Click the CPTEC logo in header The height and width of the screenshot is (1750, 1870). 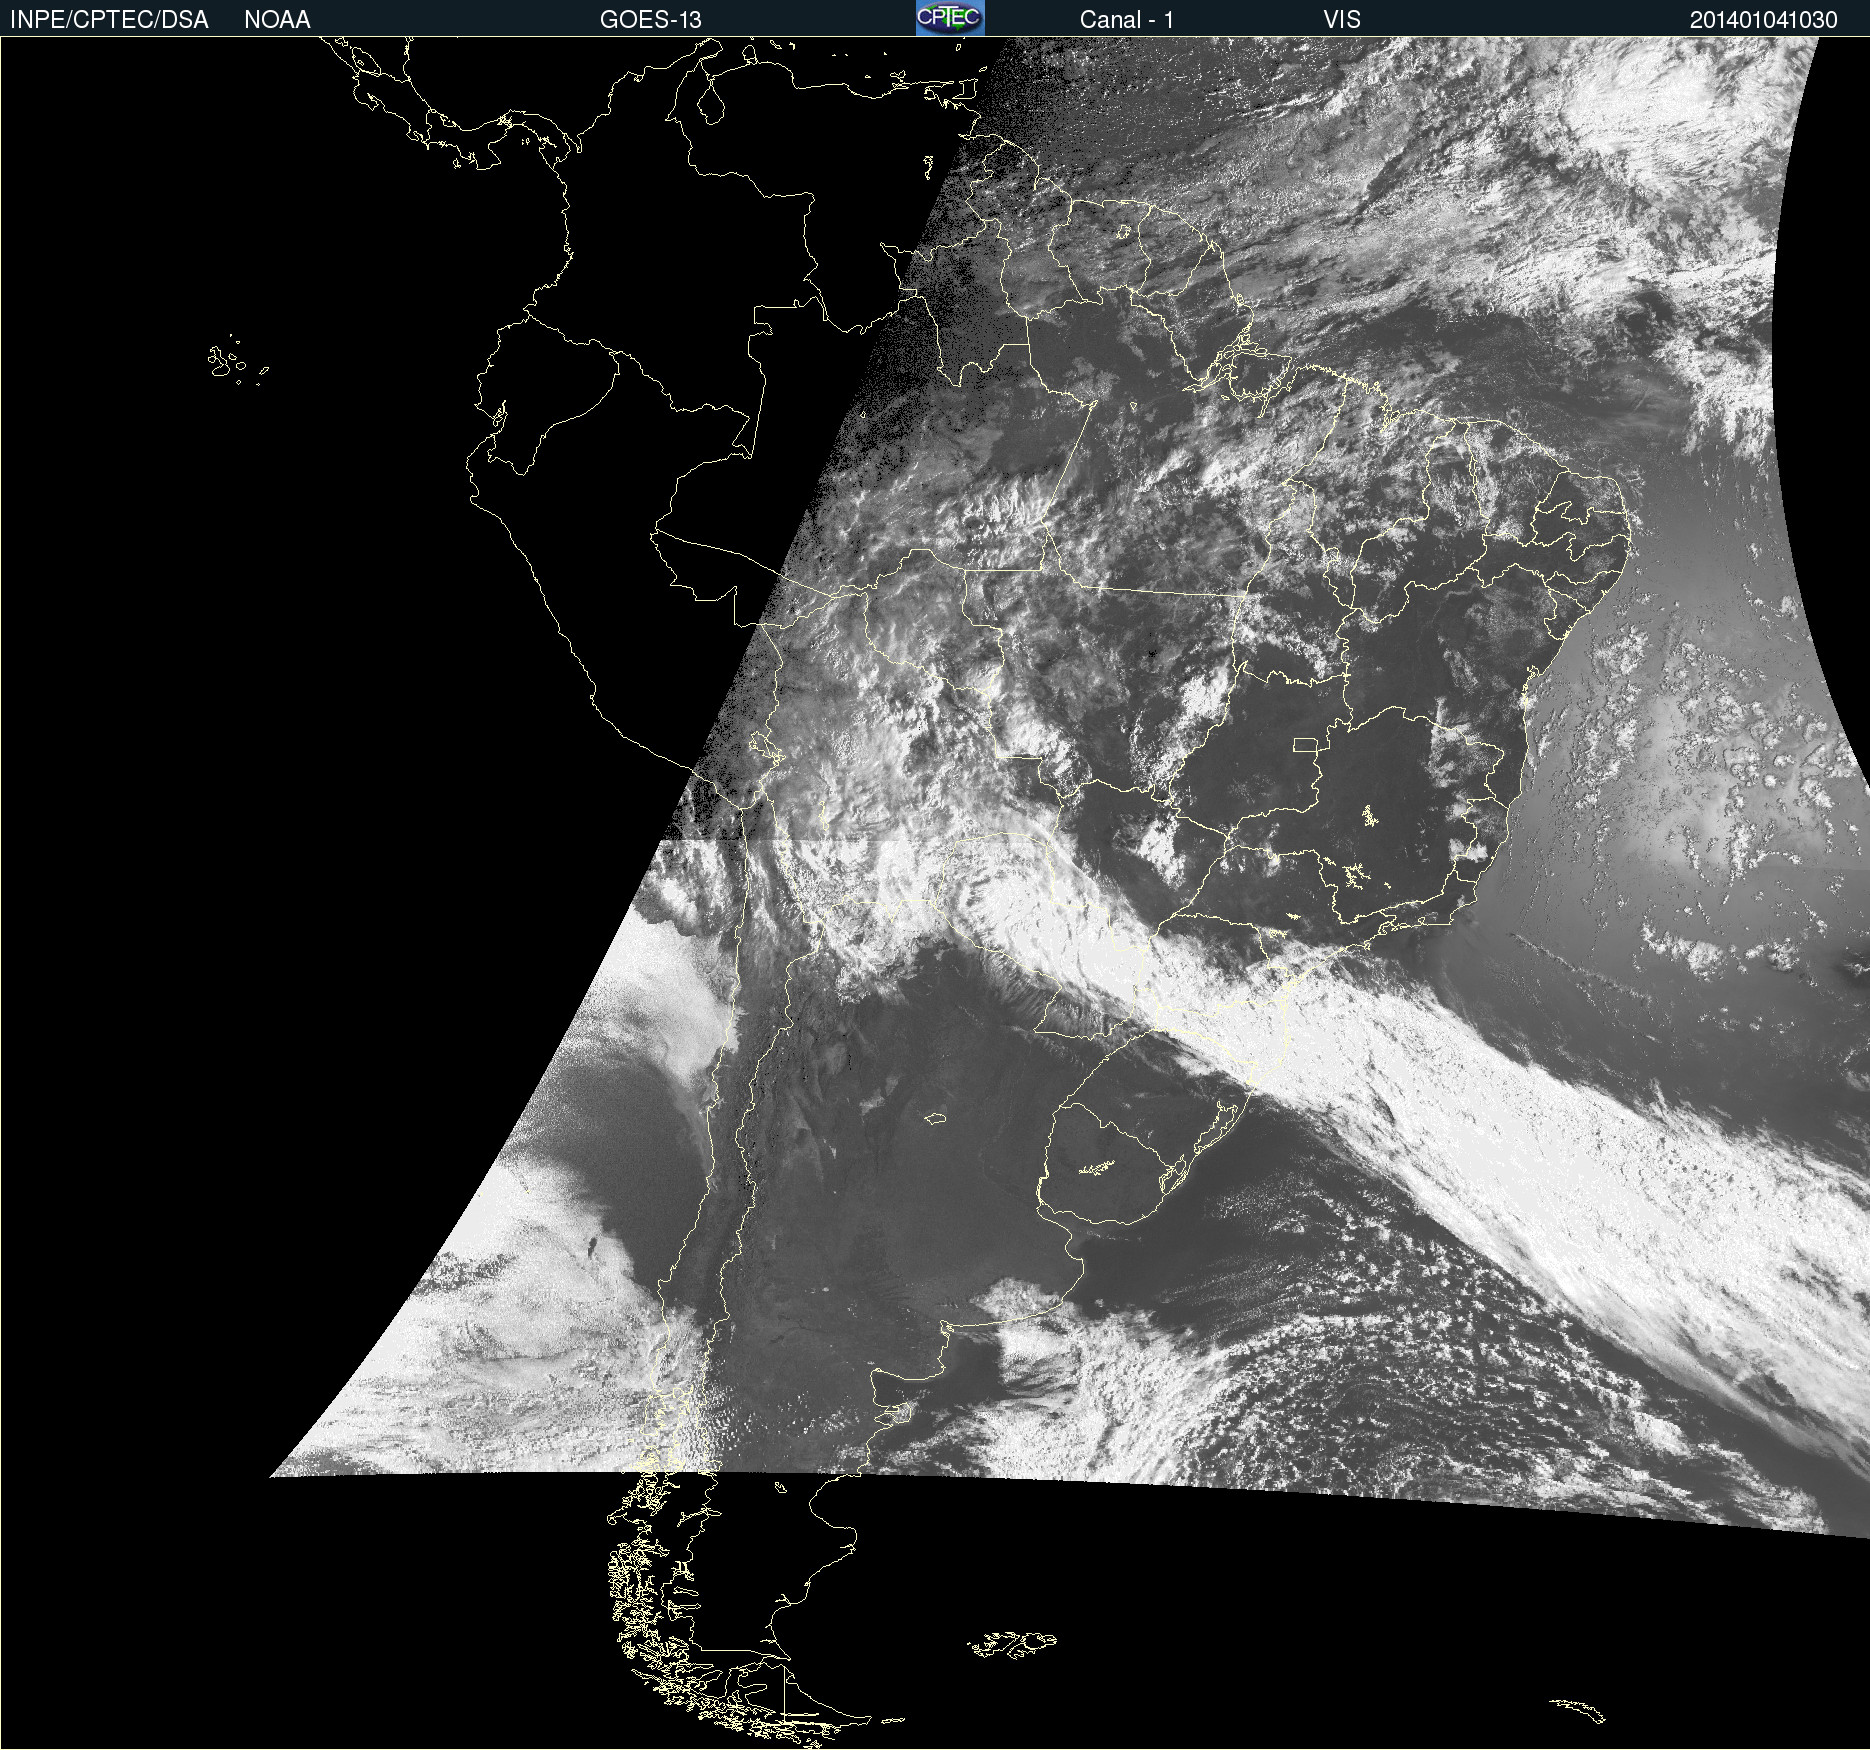point(950,18)
